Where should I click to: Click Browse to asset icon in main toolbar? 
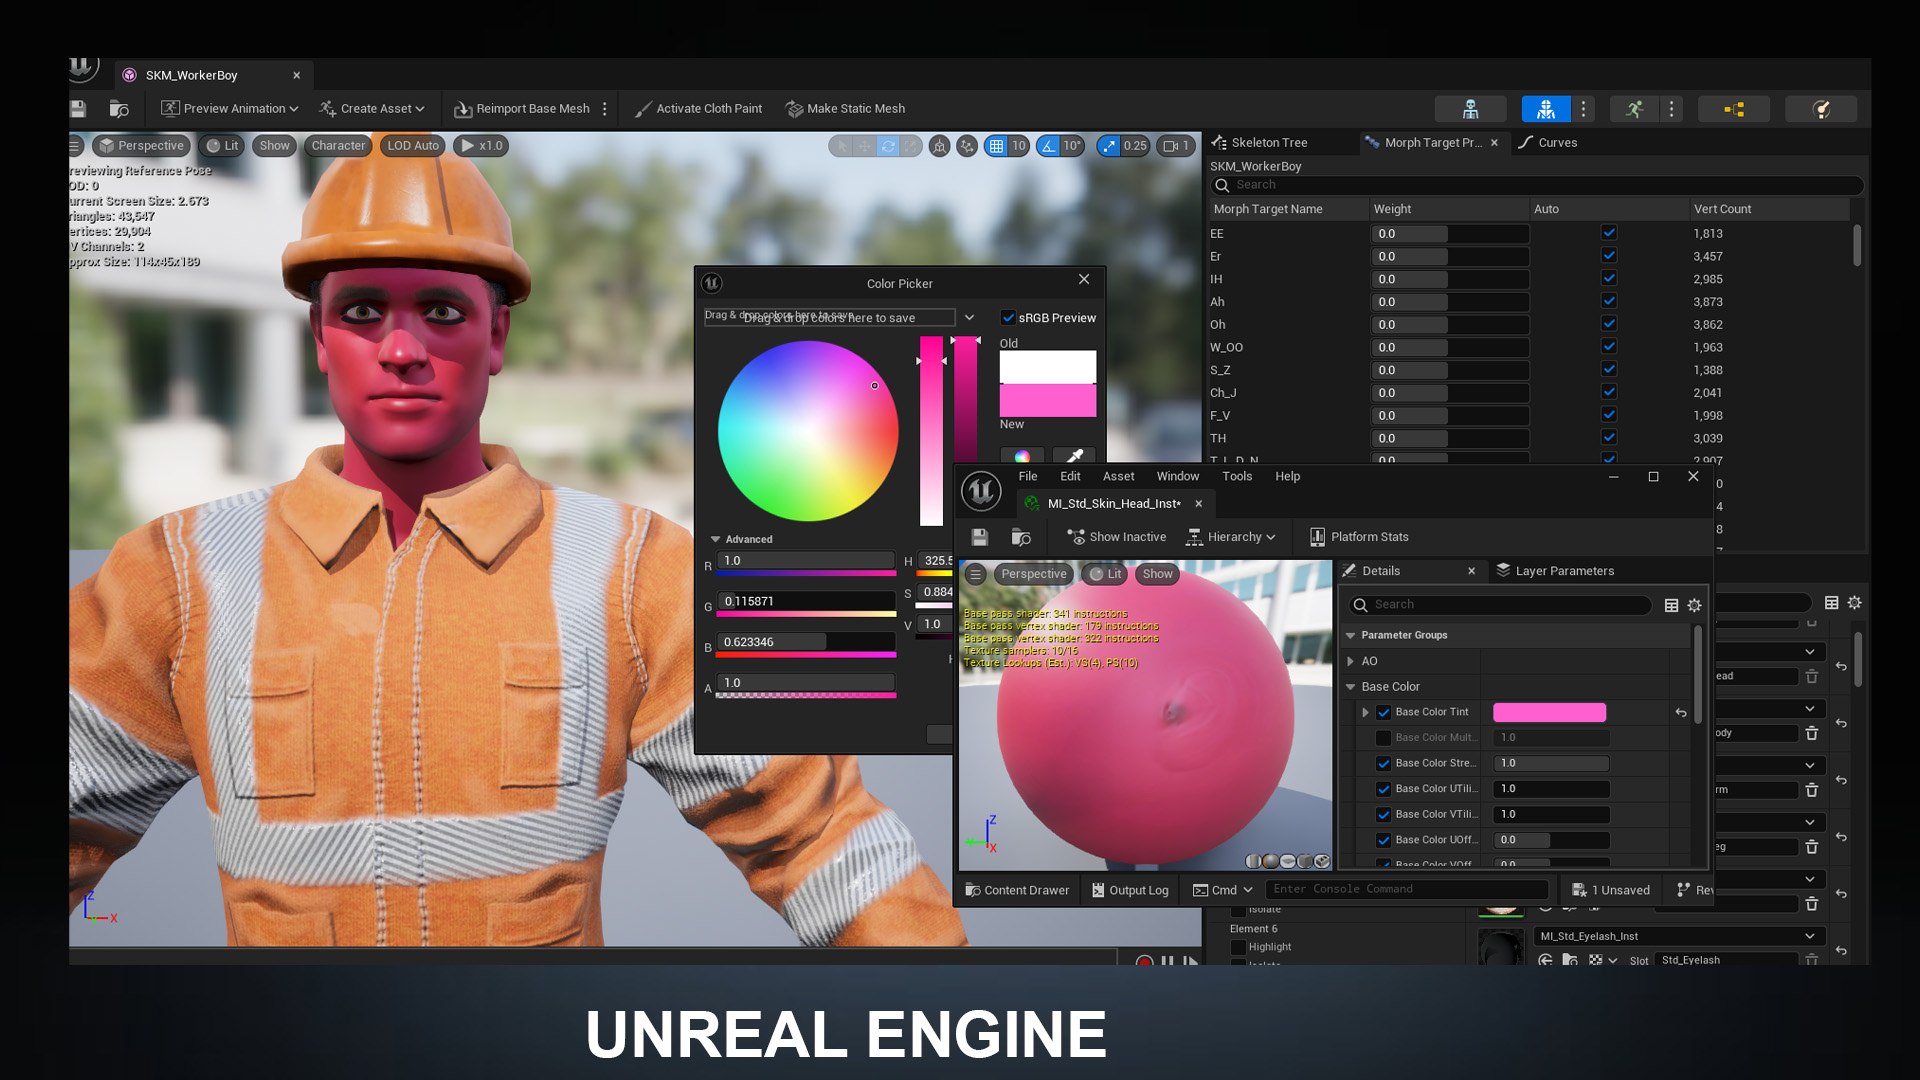click(x=119, y=109)
